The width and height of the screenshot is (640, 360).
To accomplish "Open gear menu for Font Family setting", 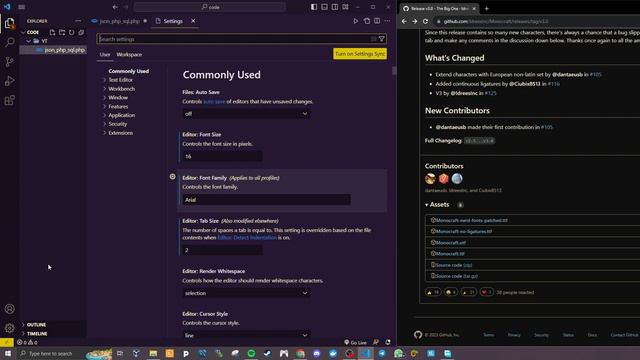I will tap(173, 177).
